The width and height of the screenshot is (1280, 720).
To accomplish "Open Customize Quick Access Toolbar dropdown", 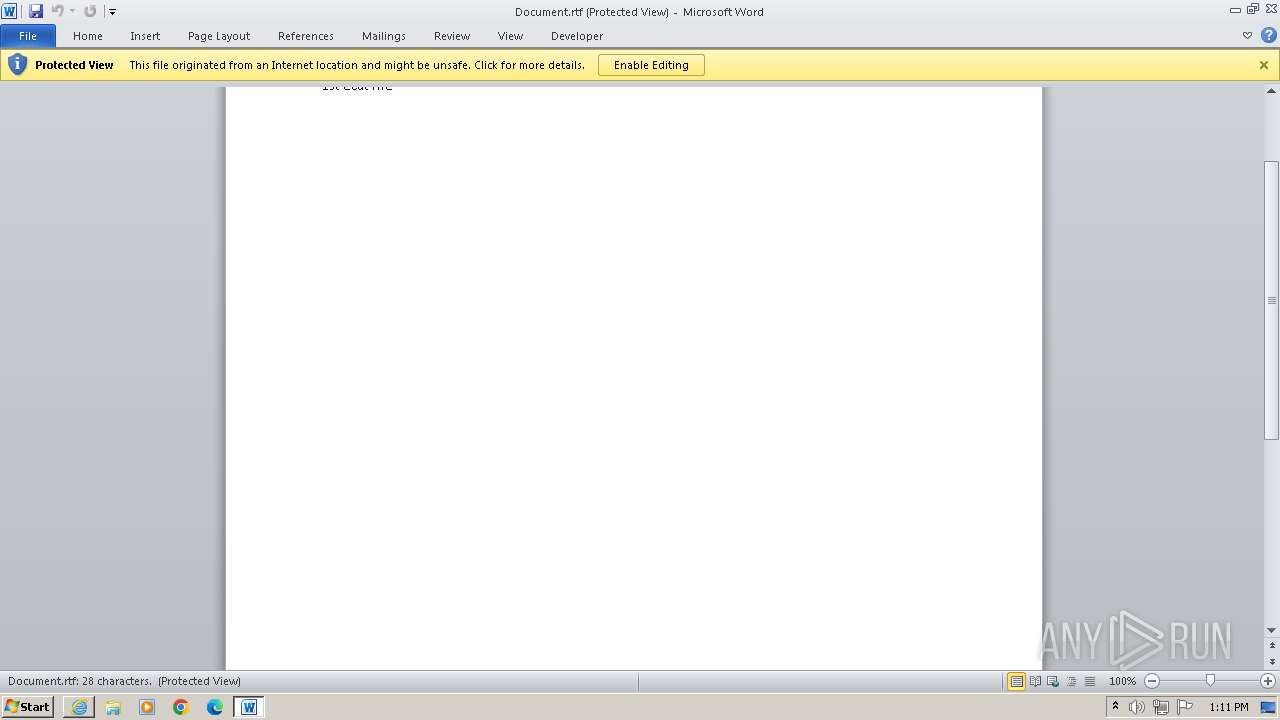I will [112, 12].
